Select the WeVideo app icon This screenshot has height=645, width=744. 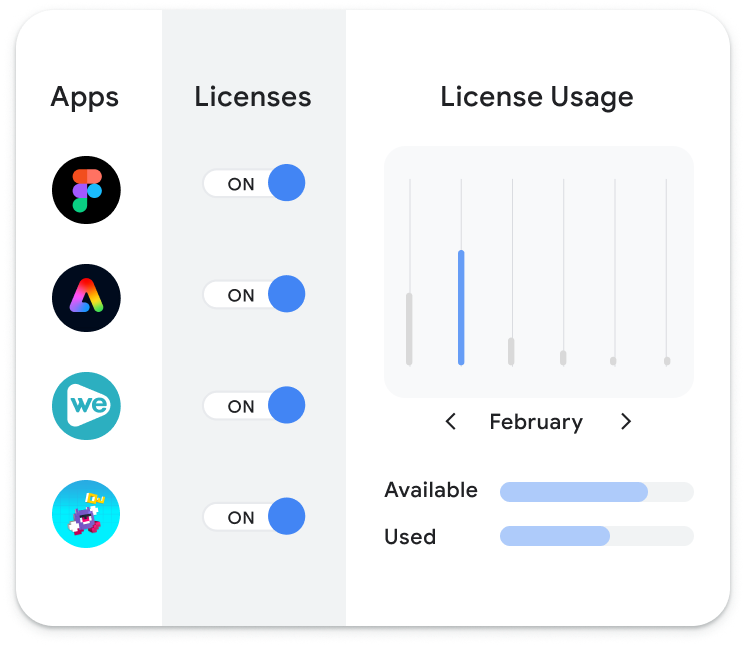86,406
